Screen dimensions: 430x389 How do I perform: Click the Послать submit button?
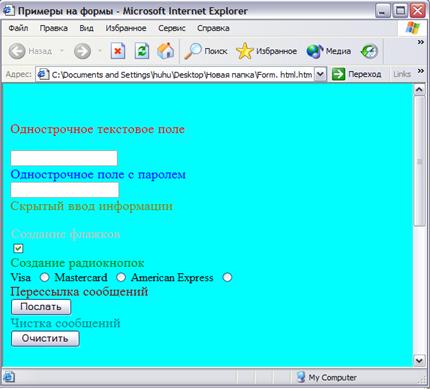[x=41, y=307]
